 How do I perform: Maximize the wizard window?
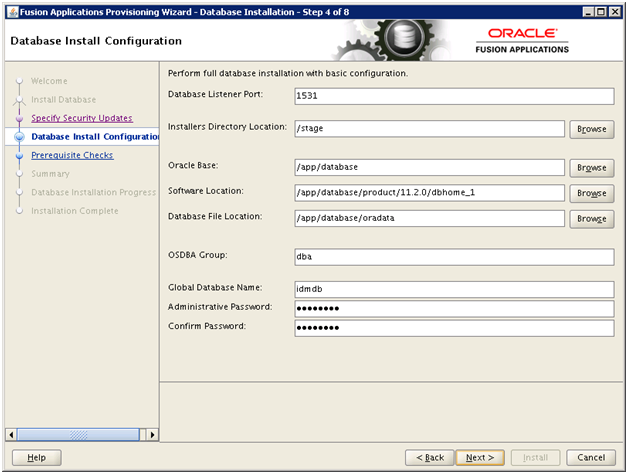click(x=601, y=12)
